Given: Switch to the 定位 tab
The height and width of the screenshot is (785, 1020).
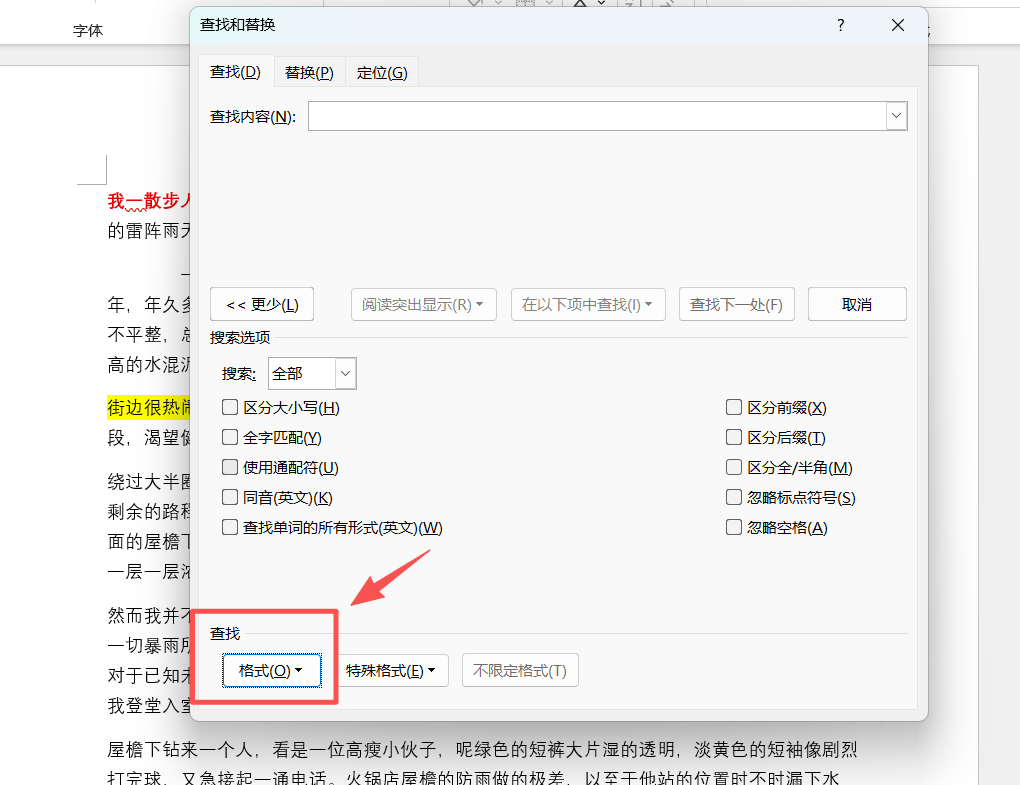Looking at the screenshot, I should pyautogui.click(x=381, y=71).
